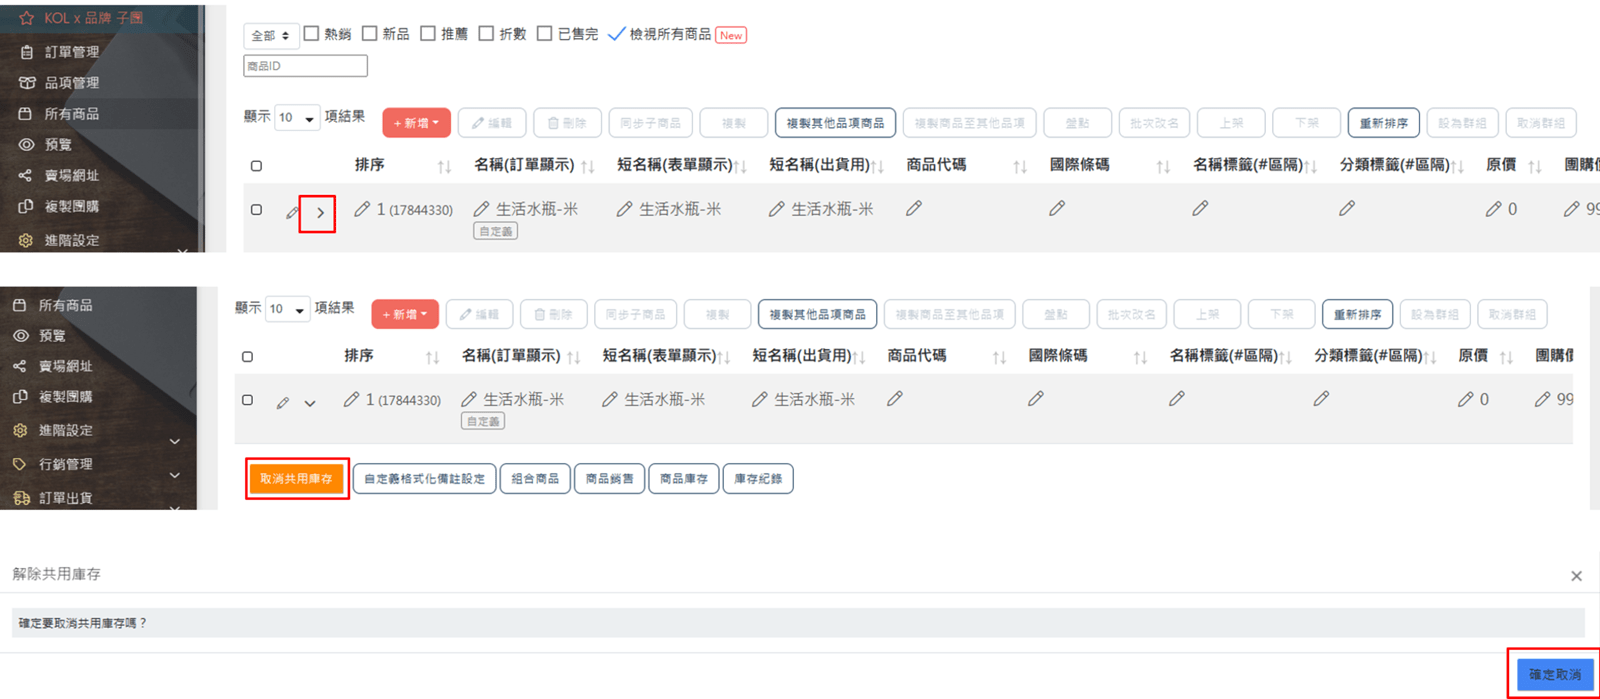Expand the product row with right chevron
1600x699 pixels.
coord(320,212)
